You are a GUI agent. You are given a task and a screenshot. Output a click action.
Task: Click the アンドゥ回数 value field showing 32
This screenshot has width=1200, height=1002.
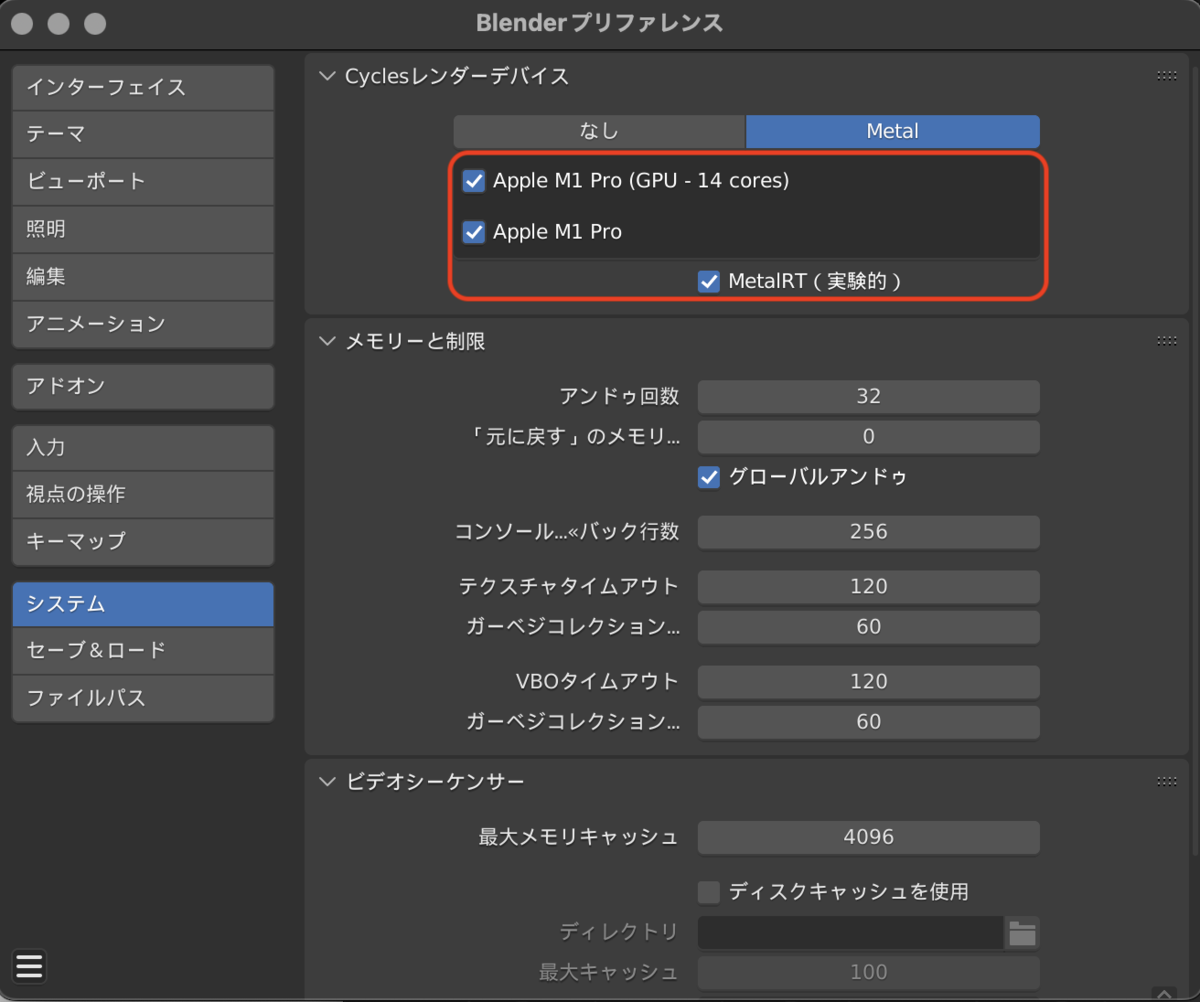(868, 396)
